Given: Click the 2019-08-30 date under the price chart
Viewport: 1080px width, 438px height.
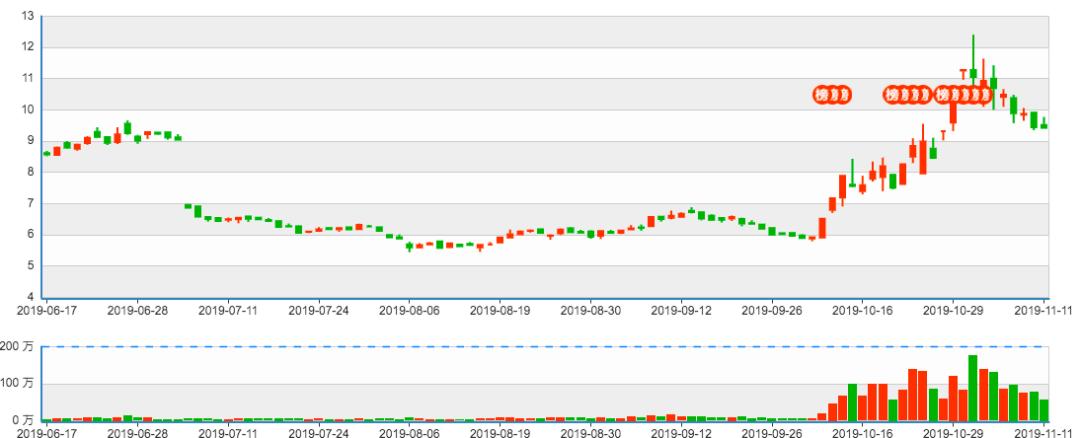Looking at the screenshot, I should point(590,310).
